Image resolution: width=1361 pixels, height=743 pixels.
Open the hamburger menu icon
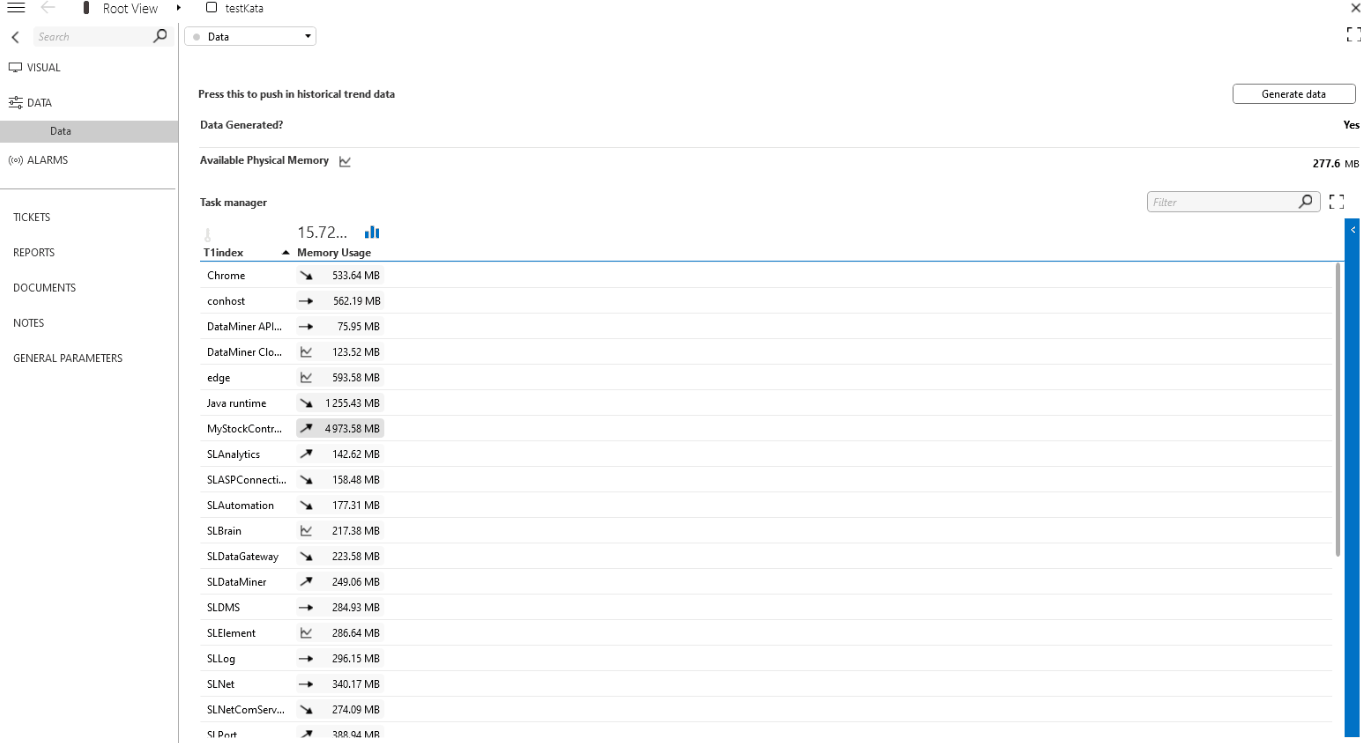(14, 8)
